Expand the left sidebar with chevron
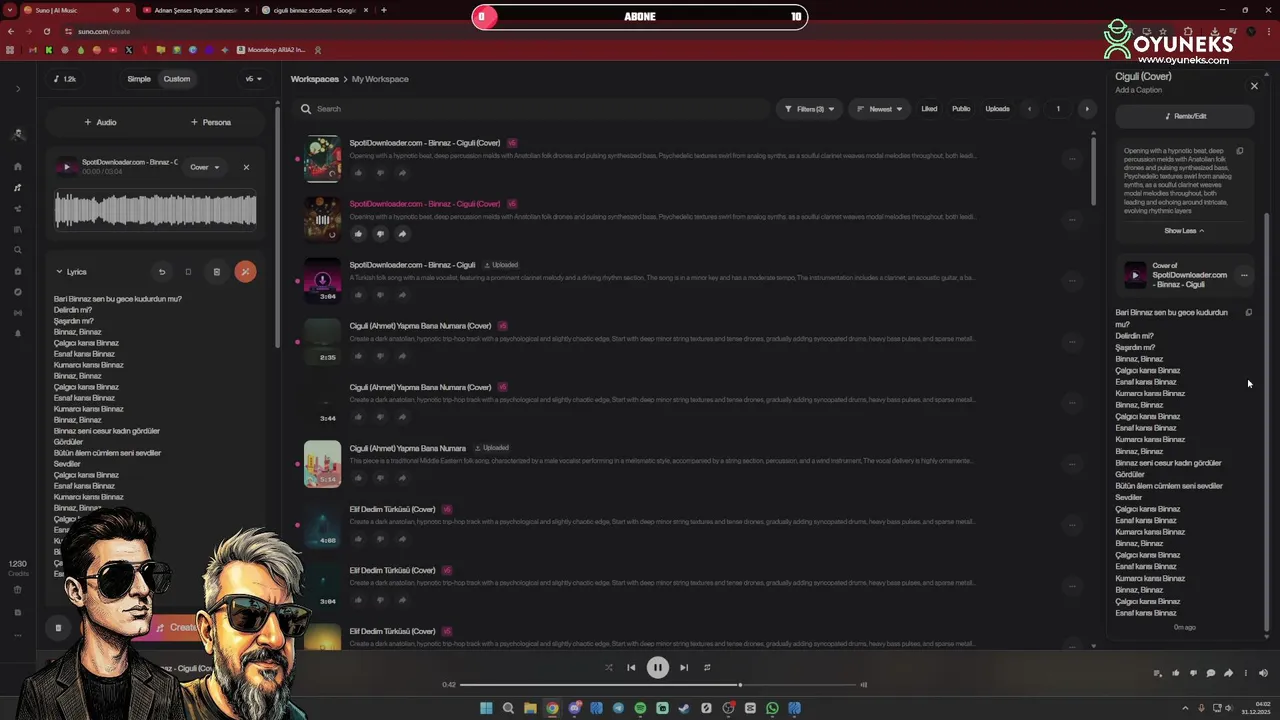Viewport: 1280px width, 720px height. pos(18,89)
